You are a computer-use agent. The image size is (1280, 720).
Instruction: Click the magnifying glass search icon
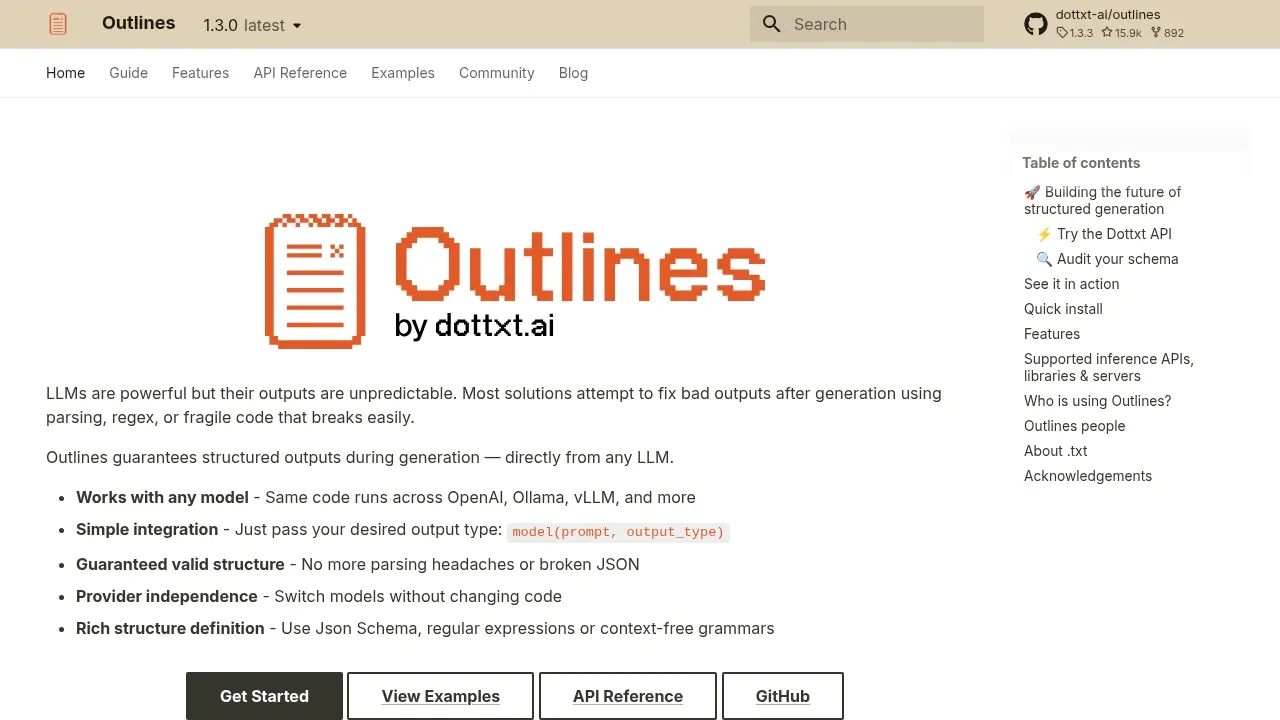click(771, 24)
